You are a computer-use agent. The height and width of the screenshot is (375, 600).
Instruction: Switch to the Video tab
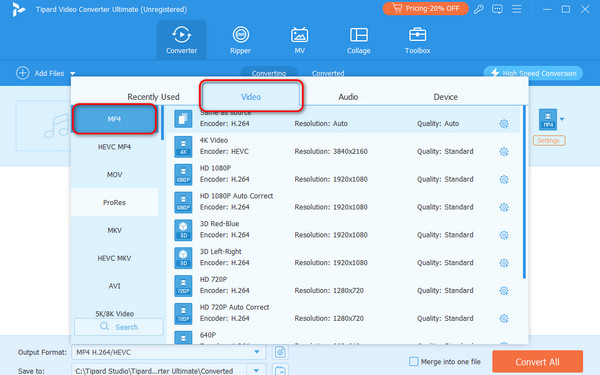click(x=251, y=97)
